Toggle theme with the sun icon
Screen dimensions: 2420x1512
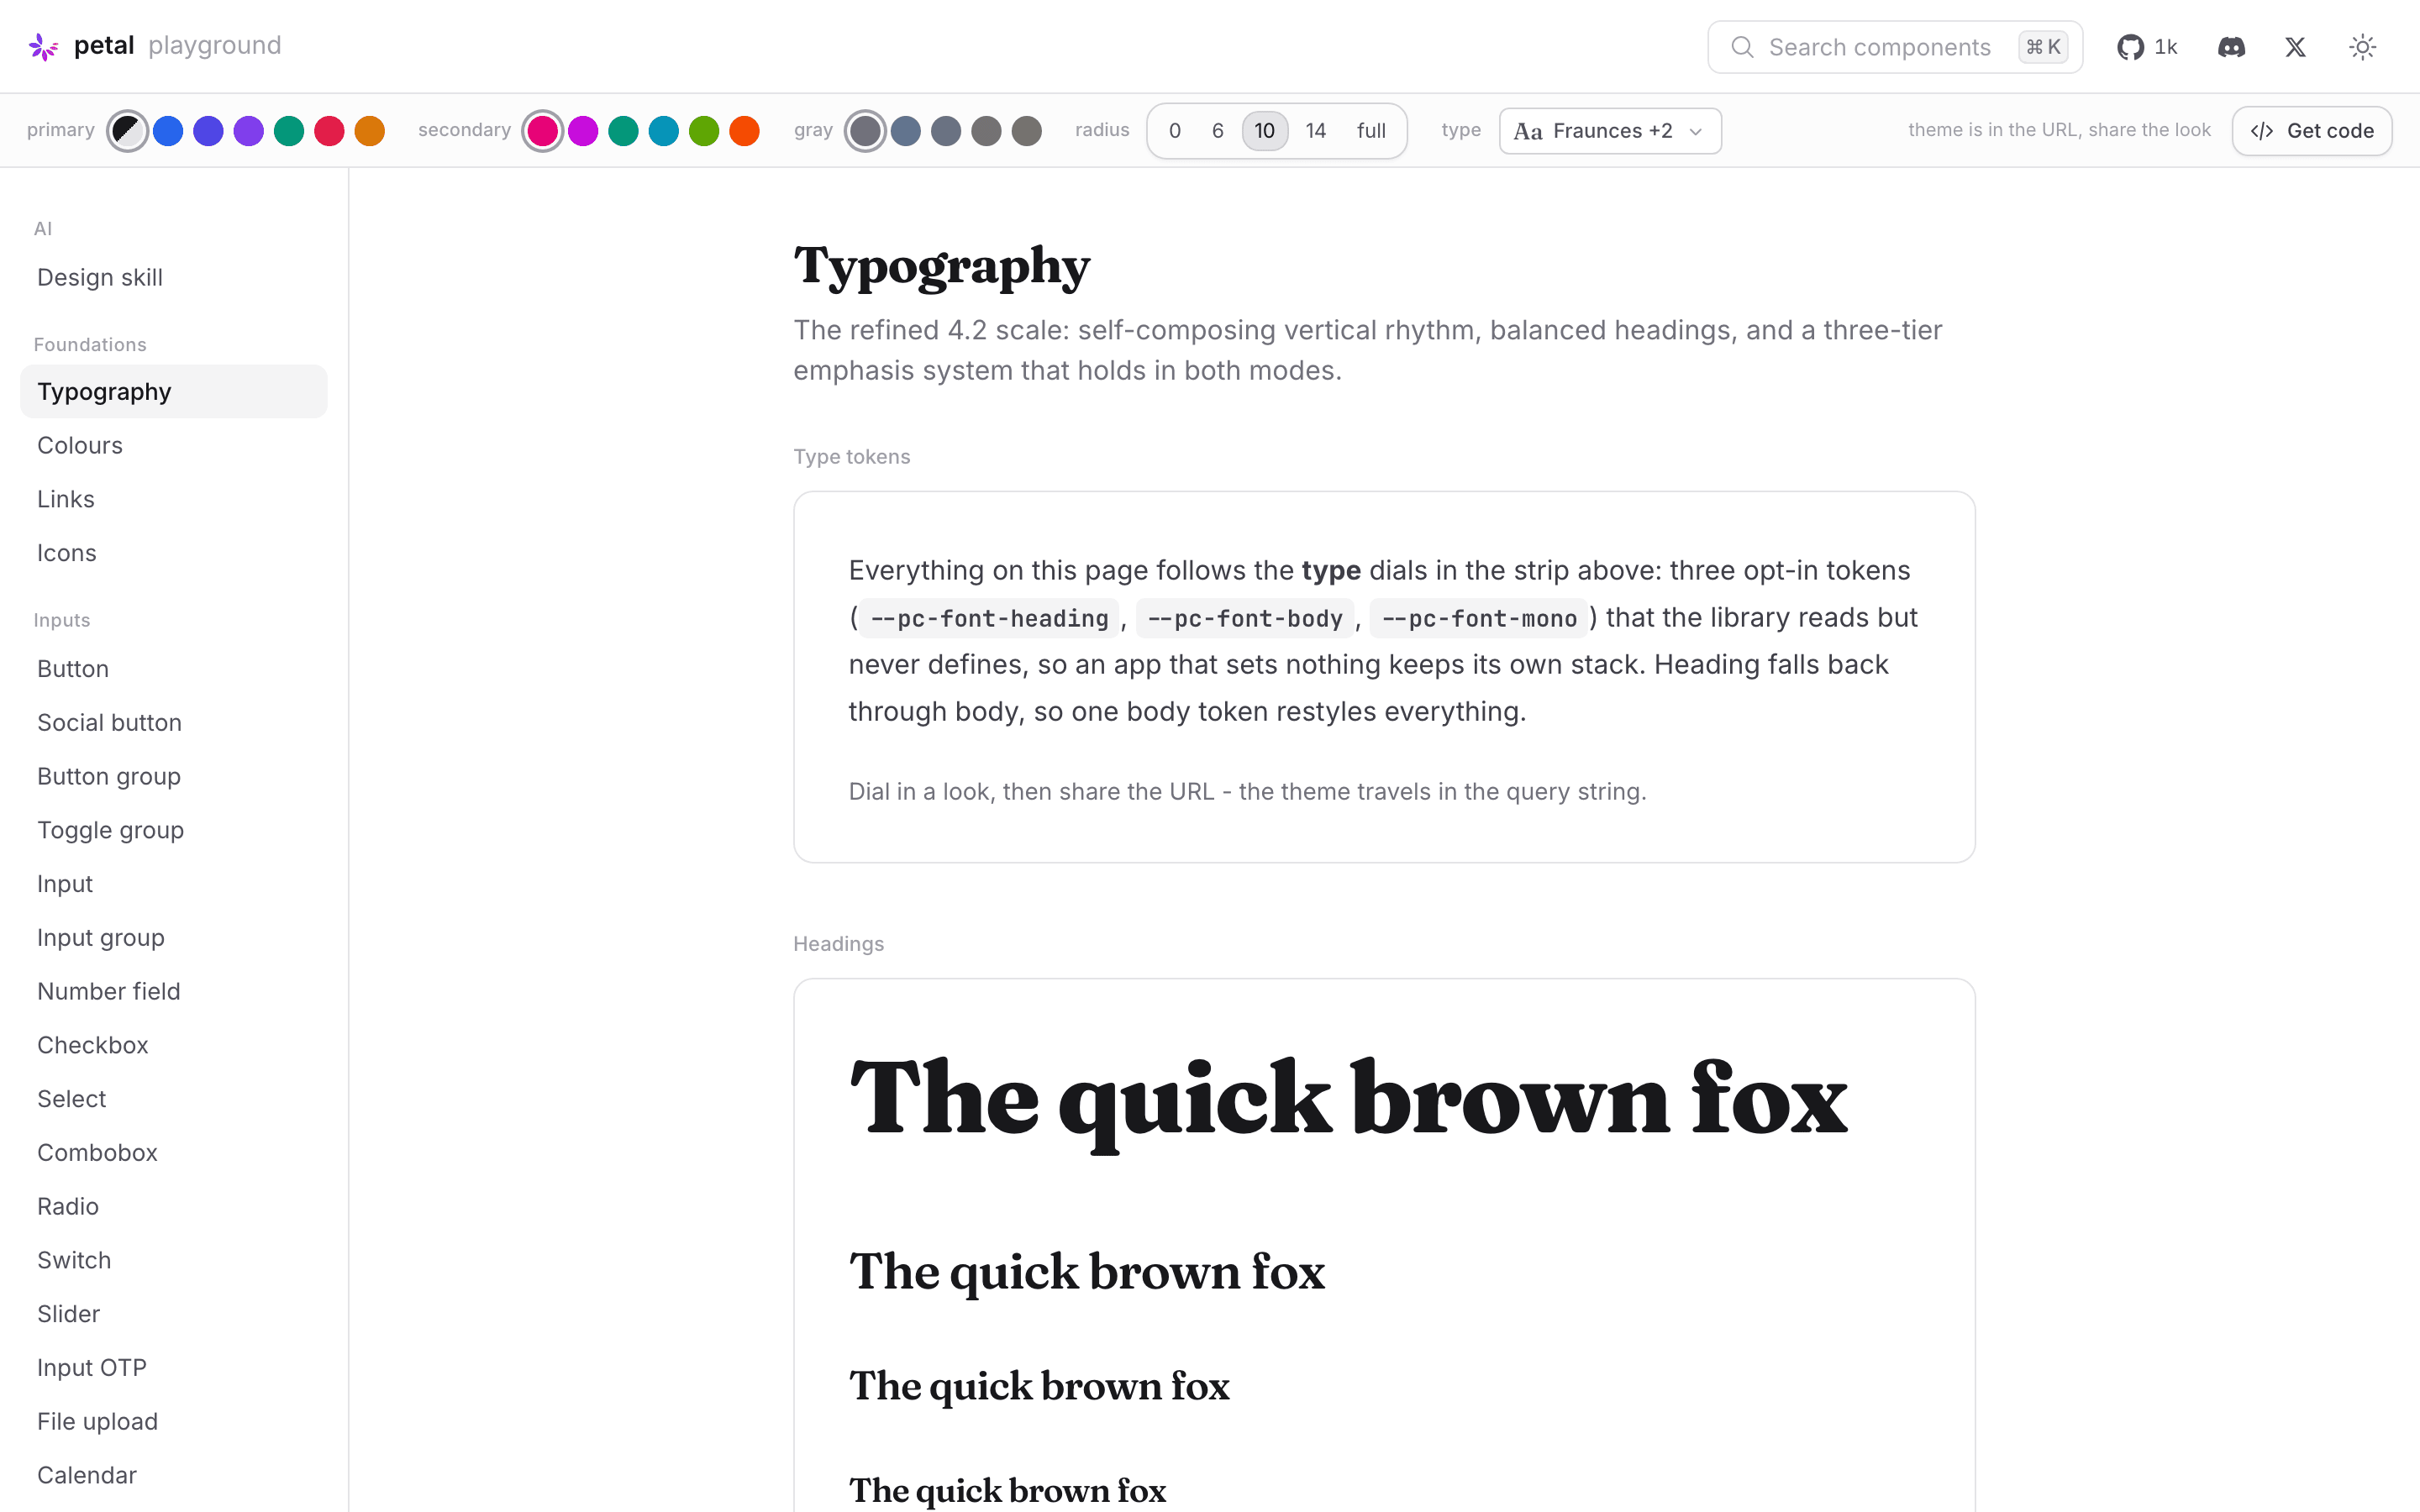(2362, 47)
